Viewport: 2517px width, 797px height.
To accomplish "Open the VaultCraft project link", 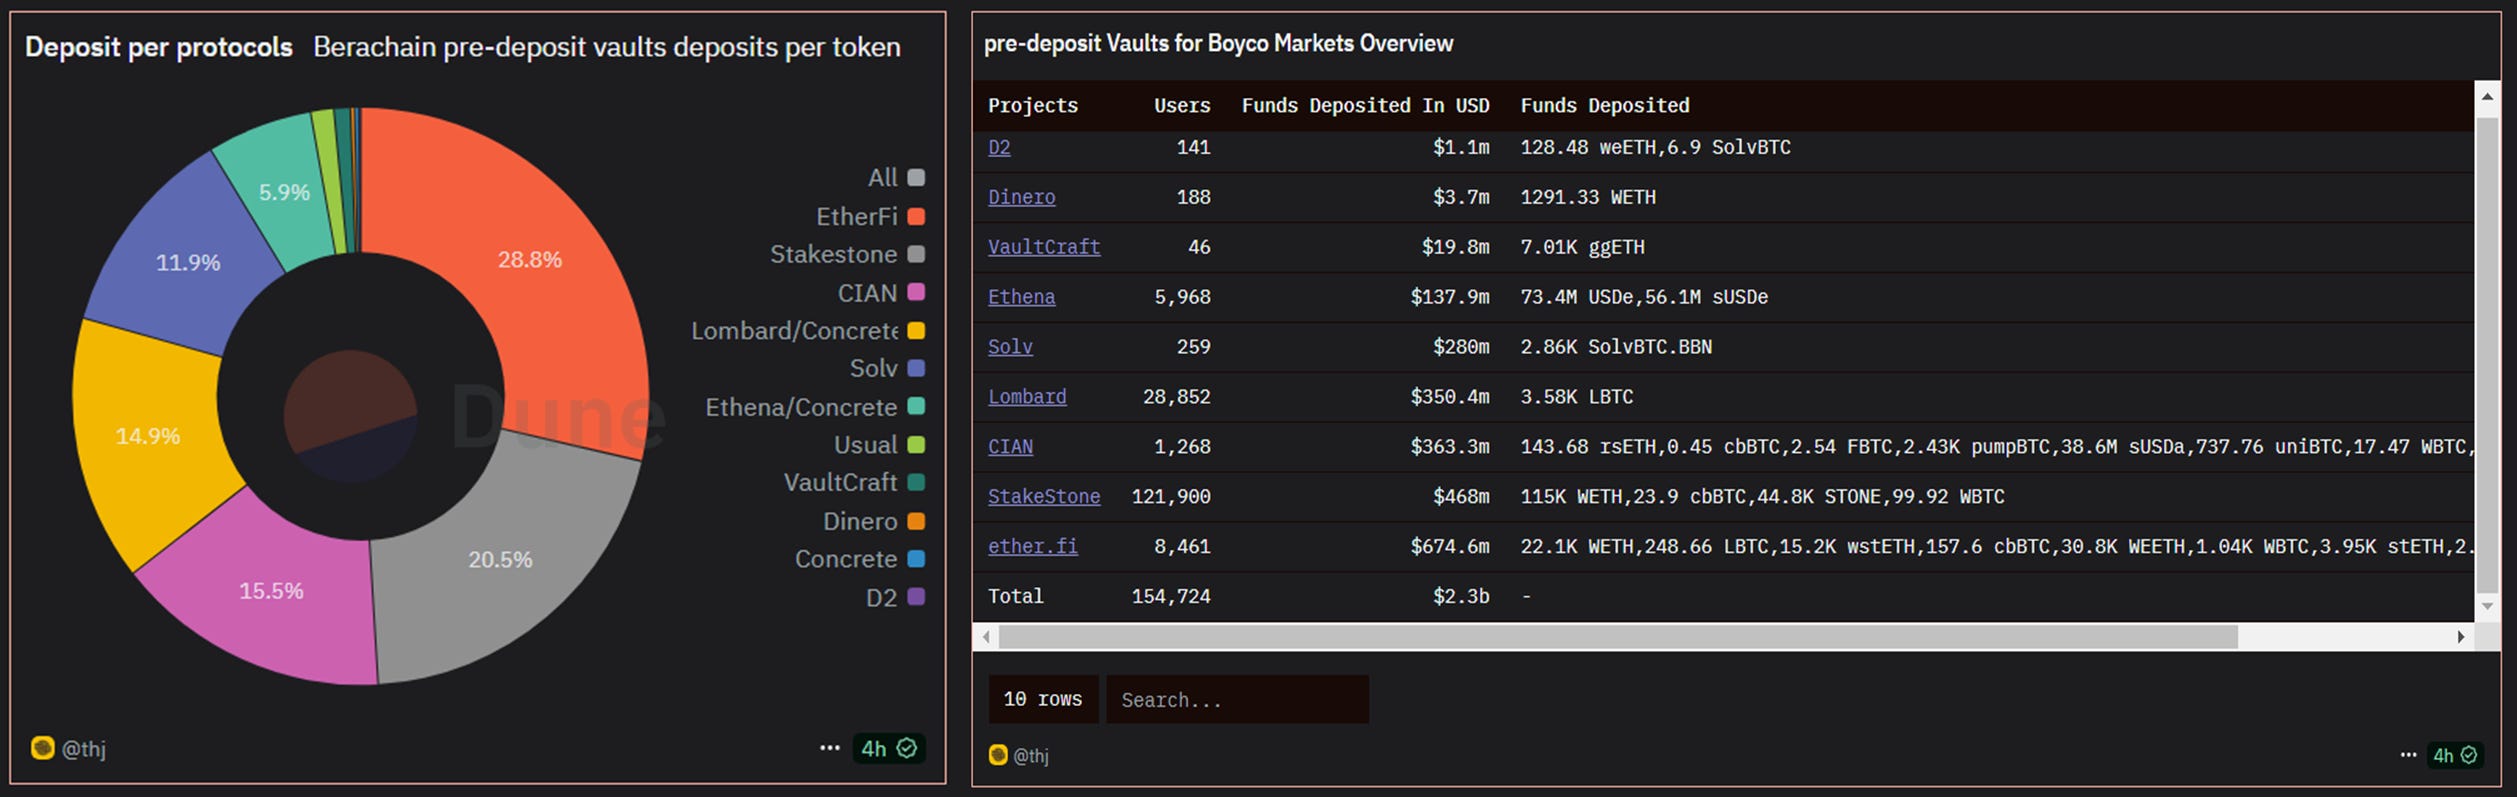I will click(x=1044, y=247).
